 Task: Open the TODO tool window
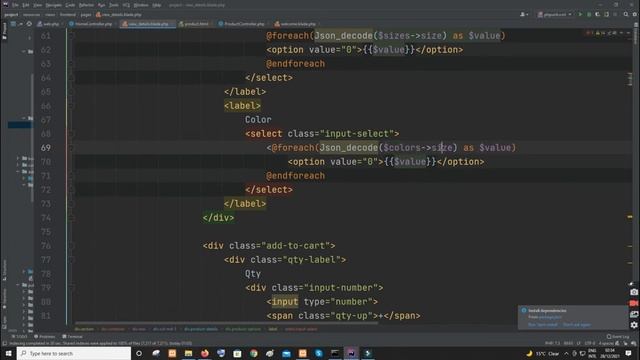19,337
